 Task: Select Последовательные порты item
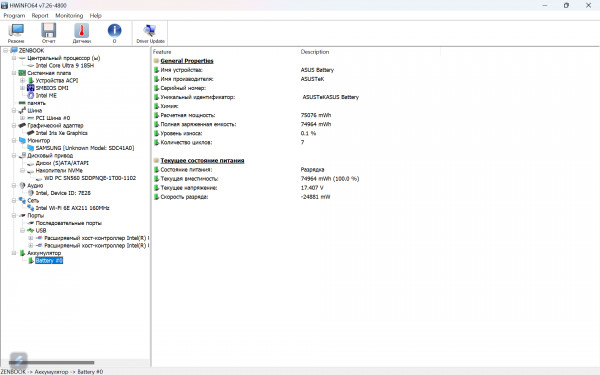tap(68, 223)
